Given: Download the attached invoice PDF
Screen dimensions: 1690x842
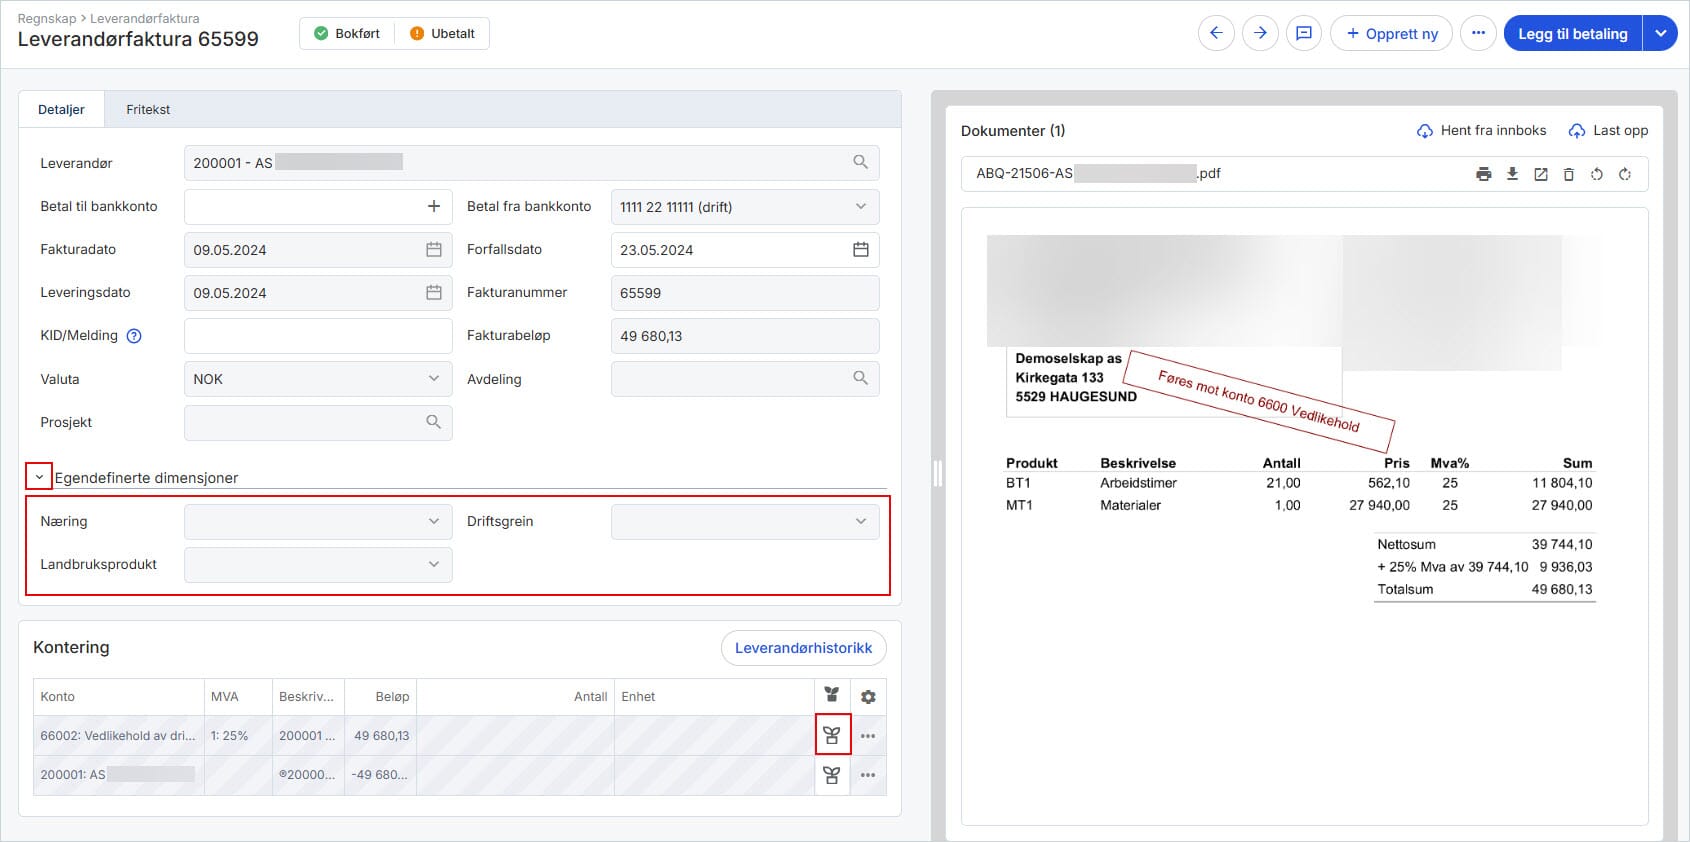Looking at the screenshot, I should [x=1512, y=174].
